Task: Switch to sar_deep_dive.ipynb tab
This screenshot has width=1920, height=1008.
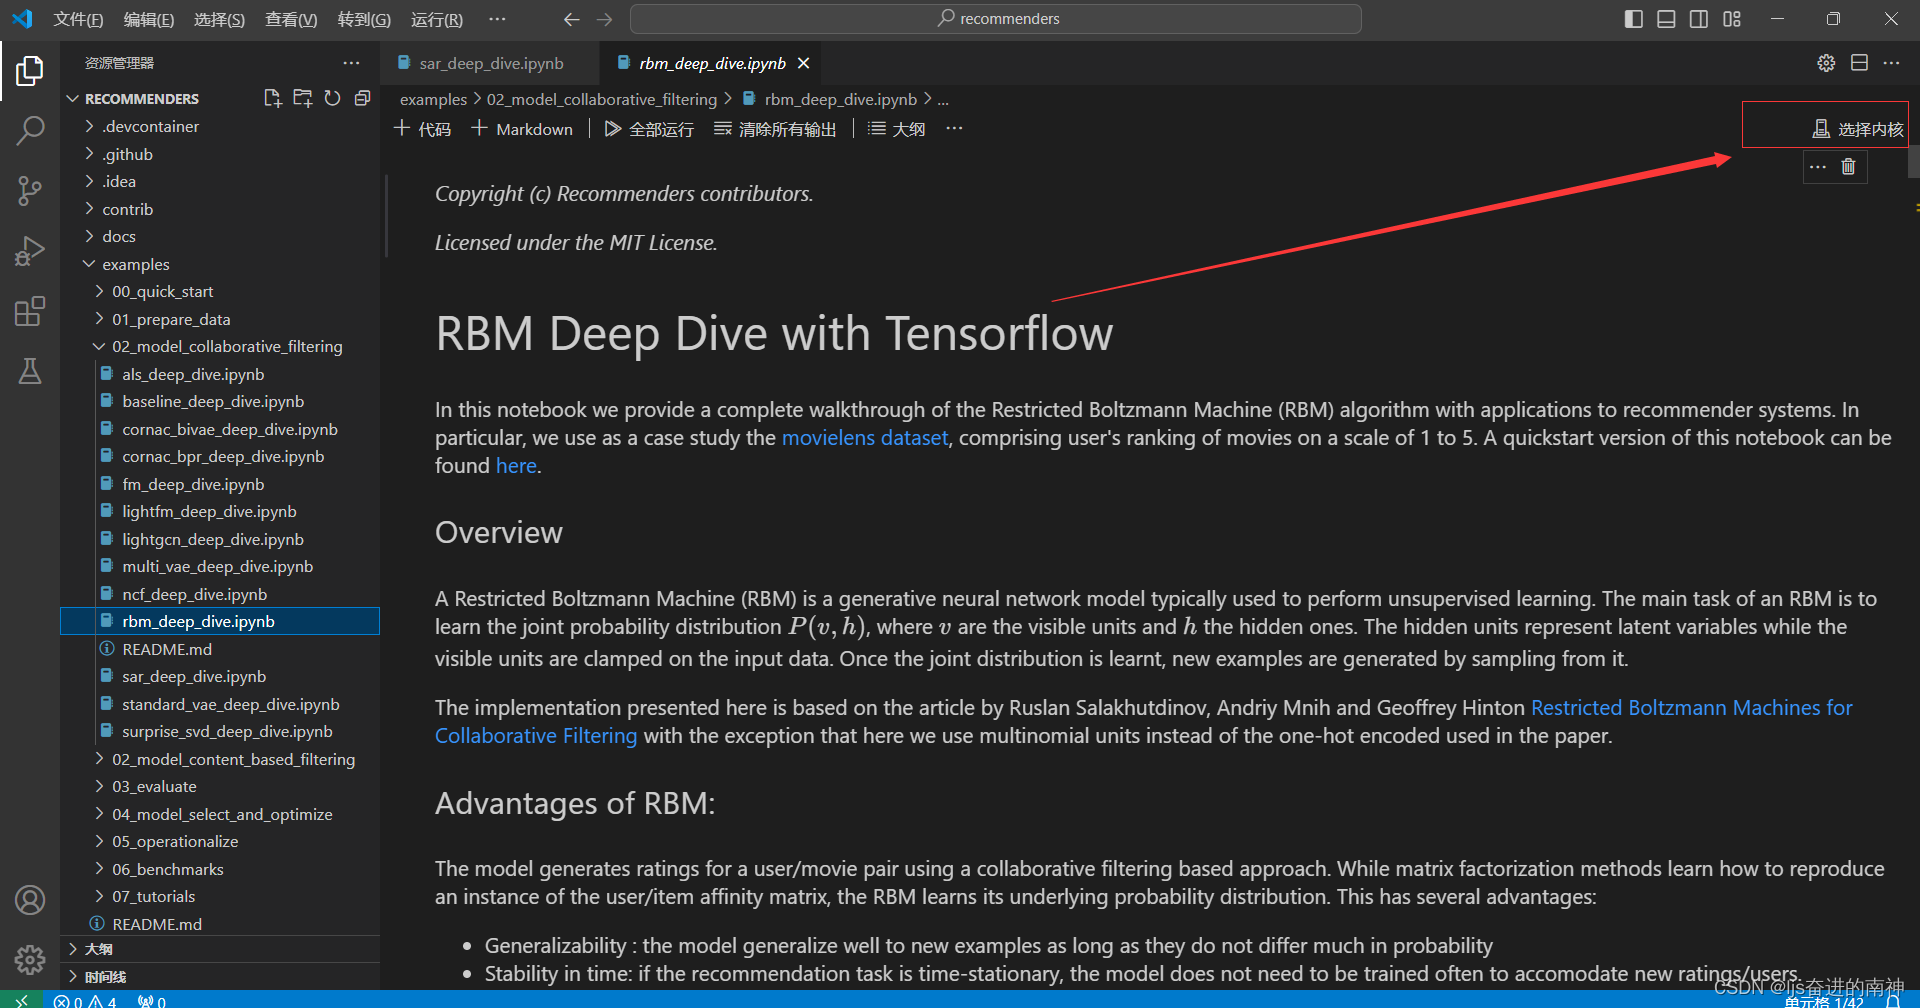Action: coord(490,63)
